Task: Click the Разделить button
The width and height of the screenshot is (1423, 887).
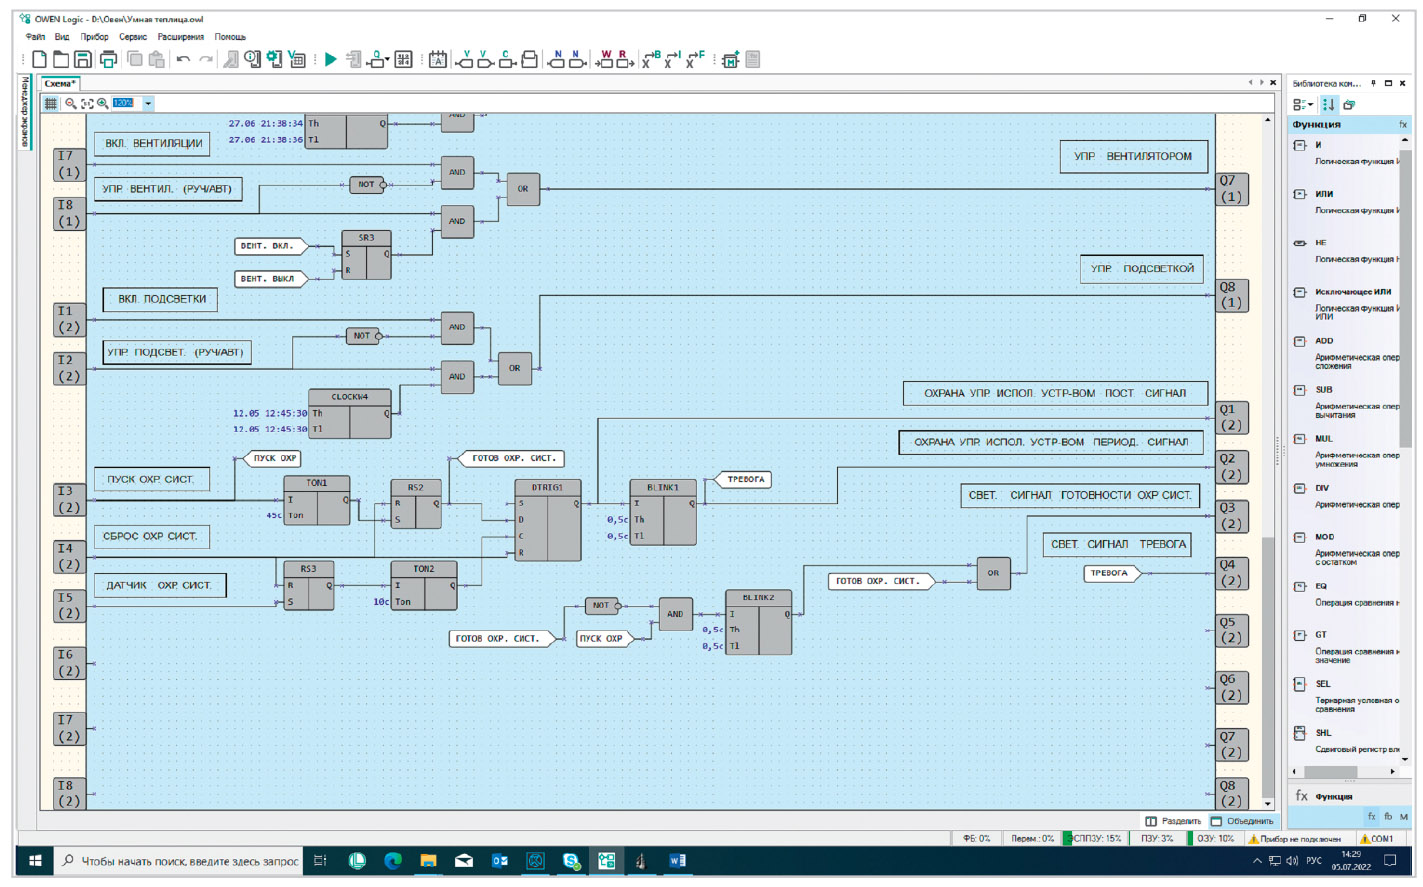Action: [1173, 821]
